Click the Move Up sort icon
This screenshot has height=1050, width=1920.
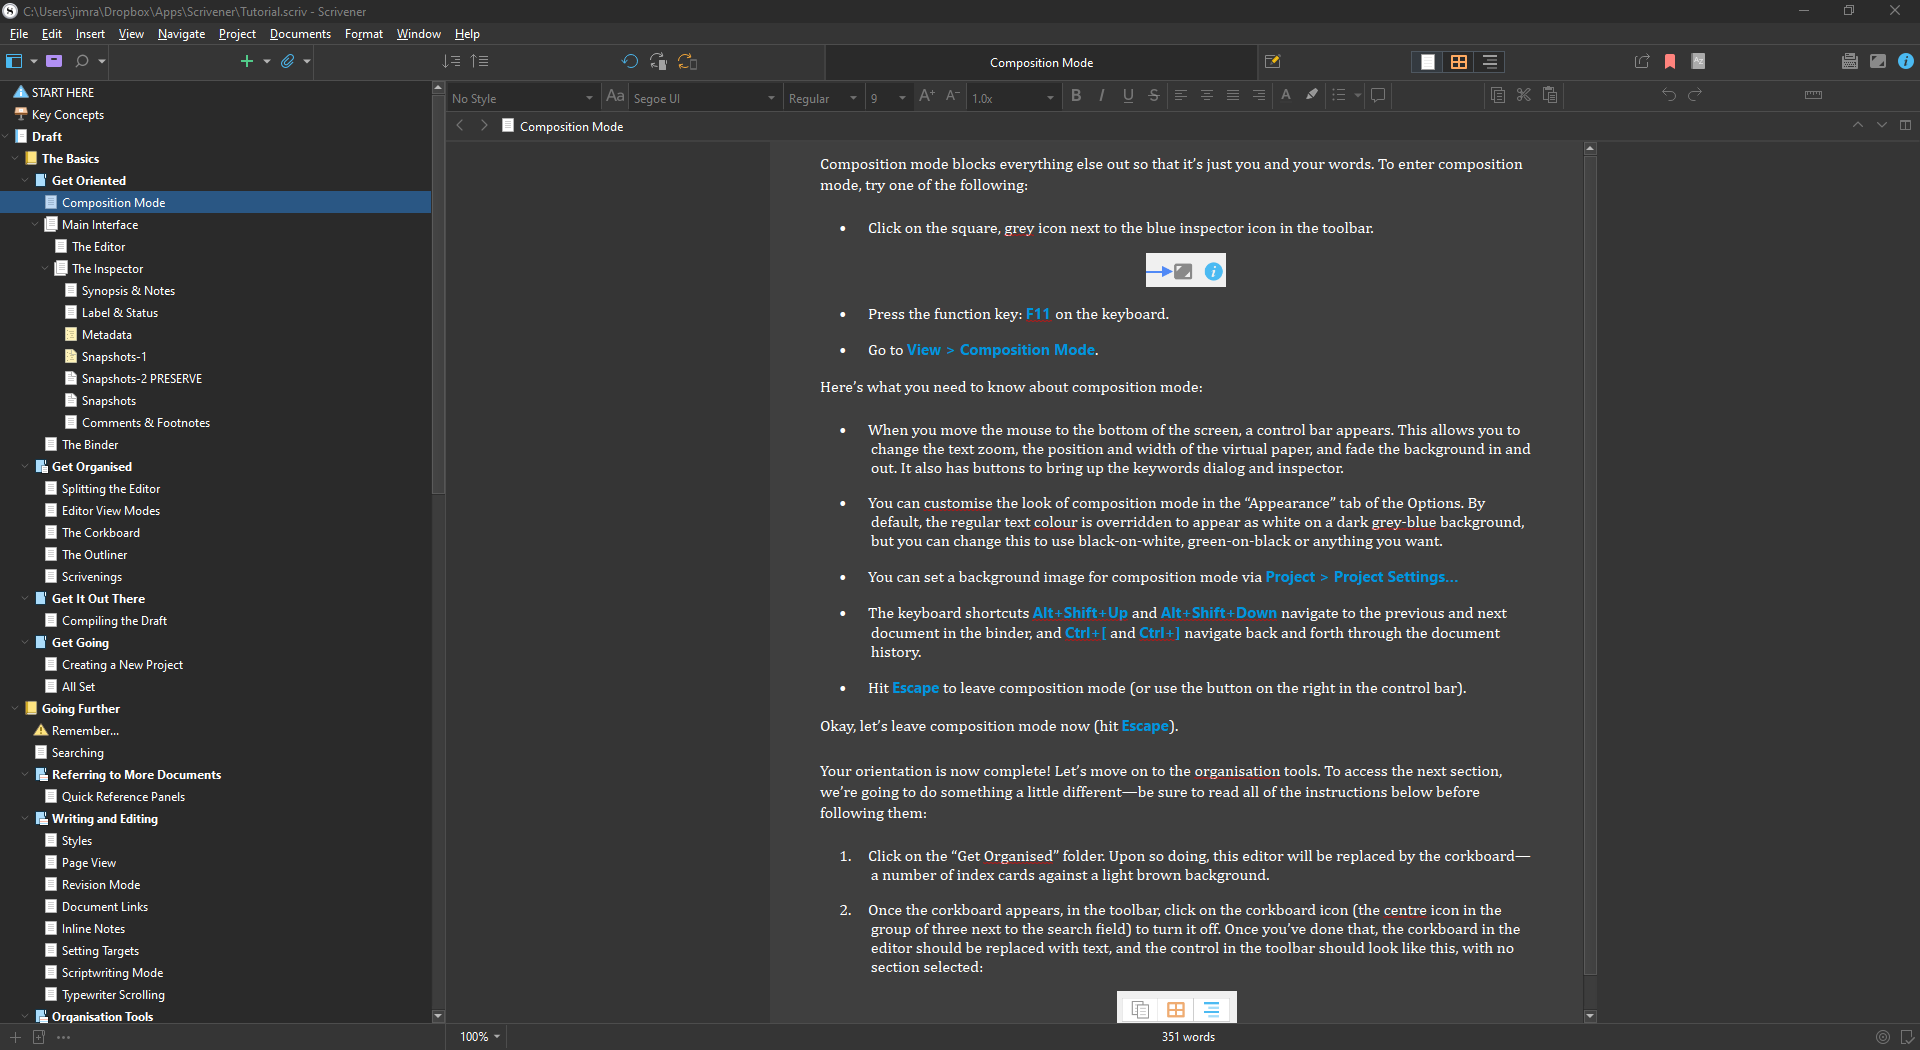pyautogui.click(x=480, y=62)
